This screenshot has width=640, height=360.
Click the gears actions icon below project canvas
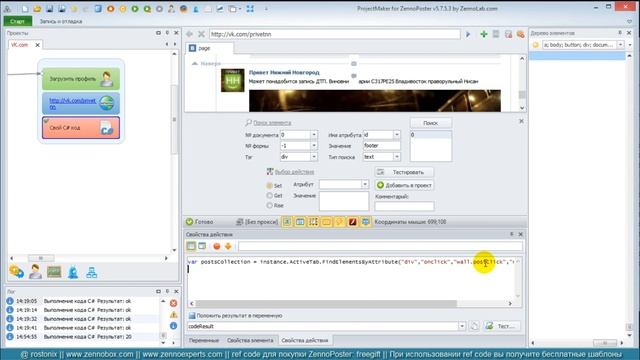[16, 272]
